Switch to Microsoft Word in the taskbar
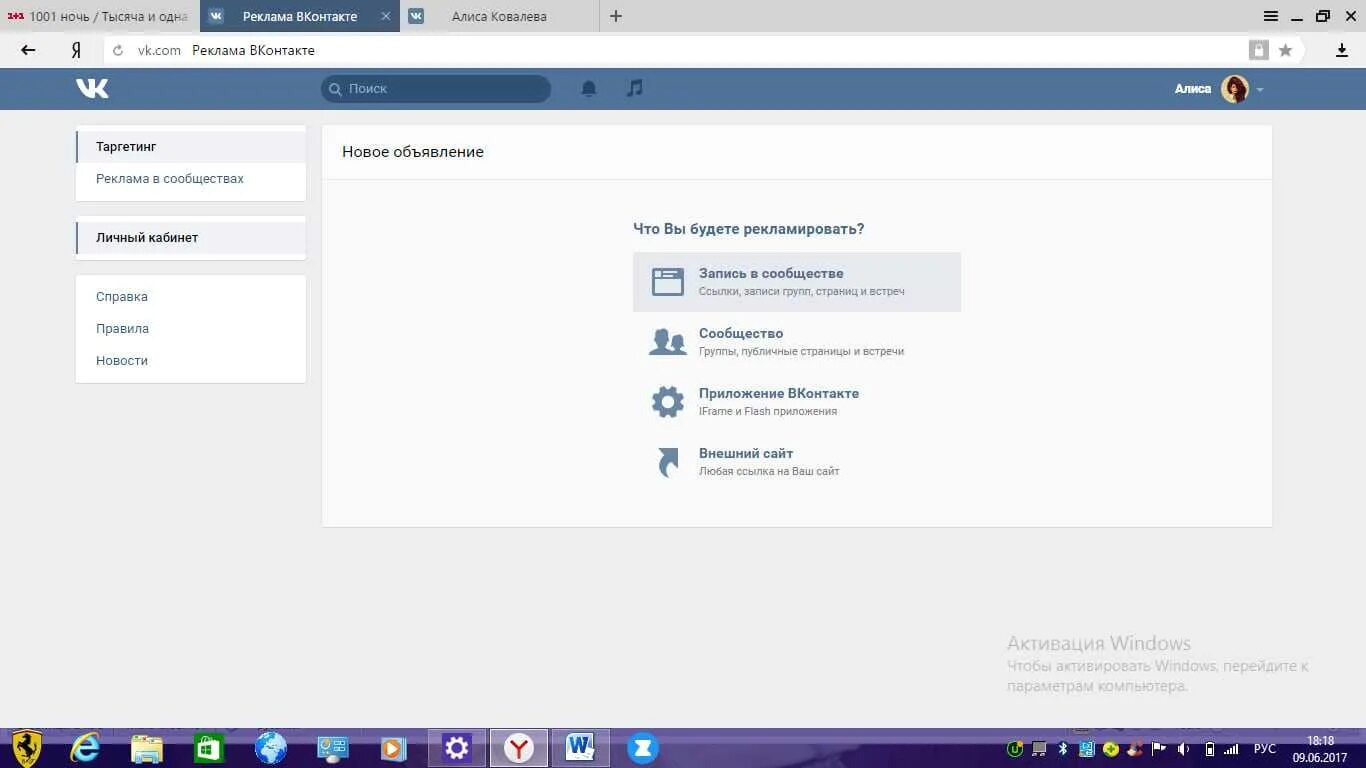This screenshot has width=1366, height=768. (x=580, y=748)
